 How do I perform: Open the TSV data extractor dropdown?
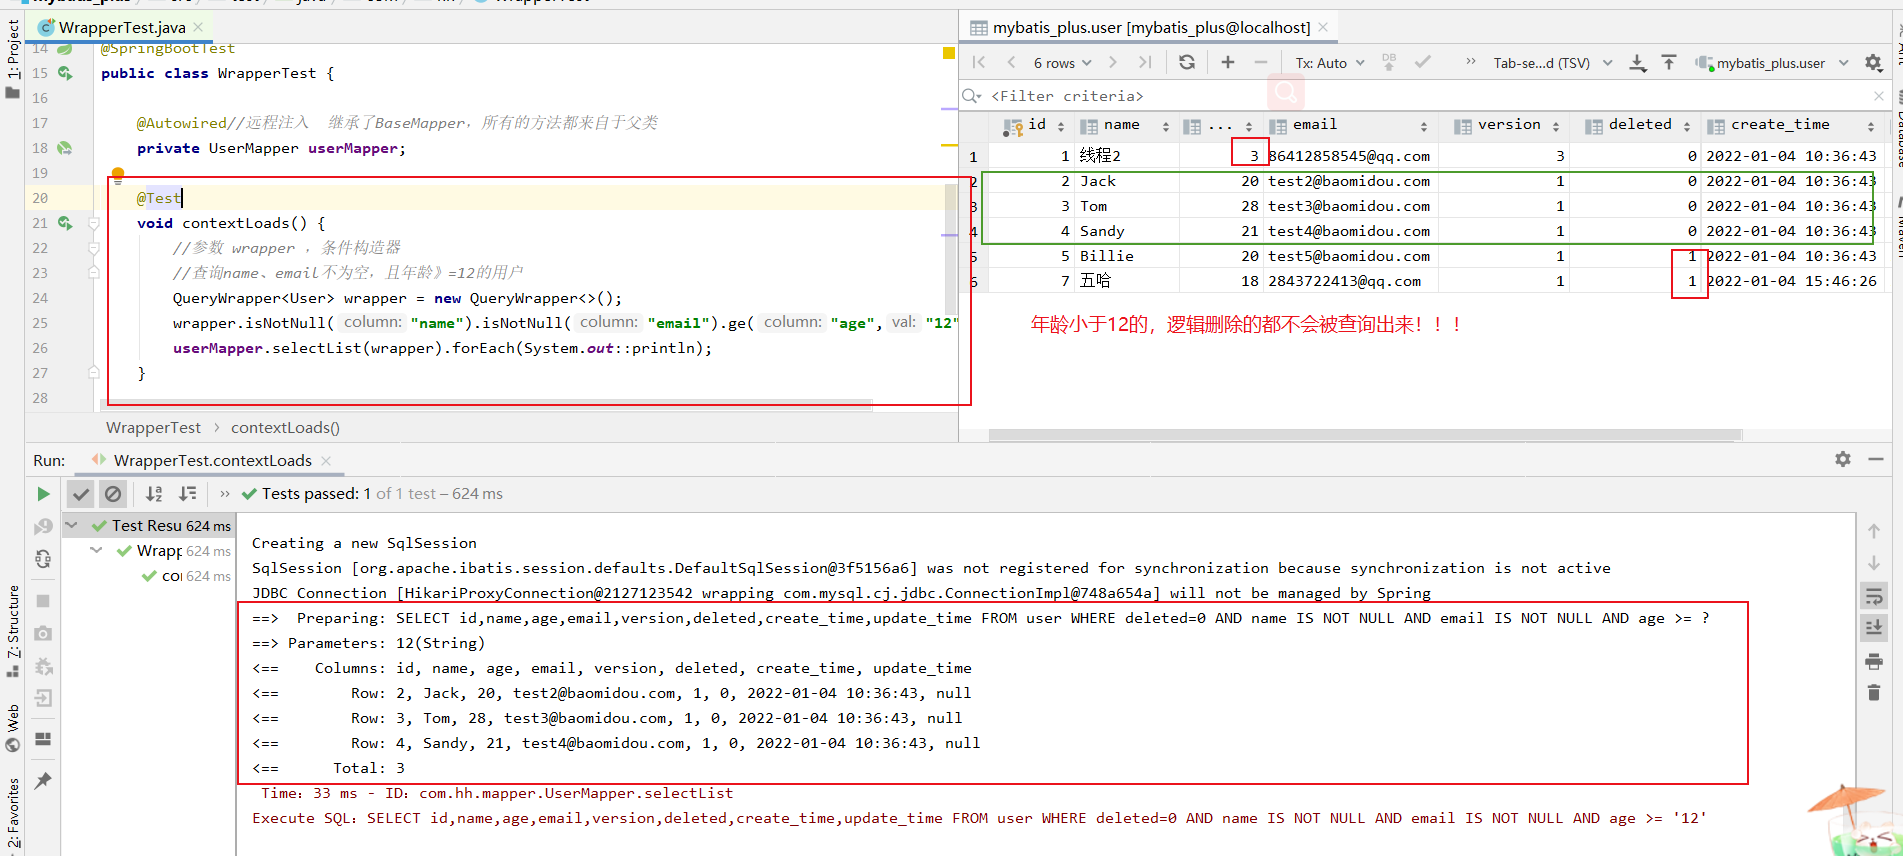(1552, 63)
